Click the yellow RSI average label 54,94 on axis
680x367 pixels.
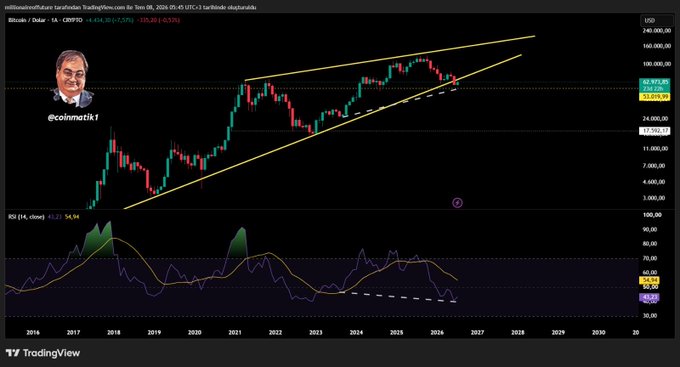[x=650, y=281]
